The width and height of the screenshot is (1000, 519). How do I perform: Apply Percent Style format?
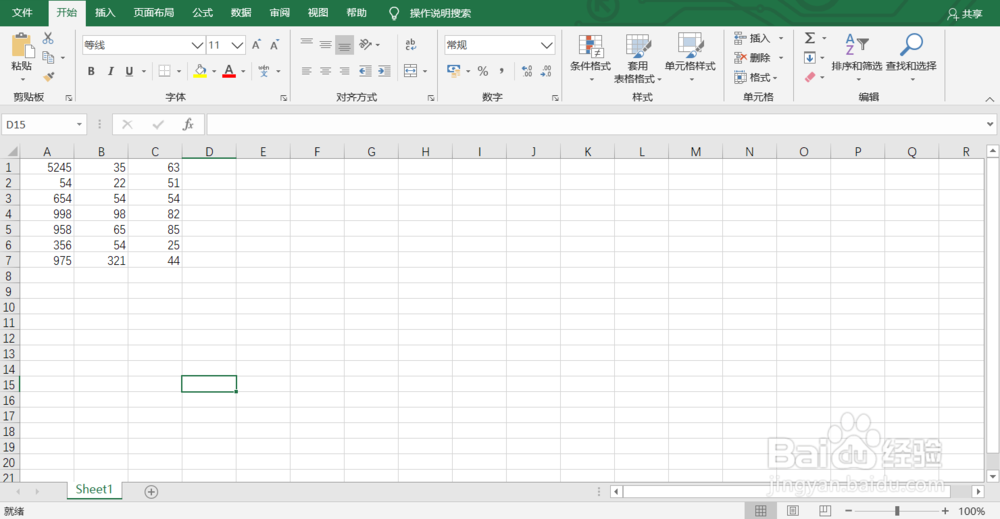(x=483, y=71)
